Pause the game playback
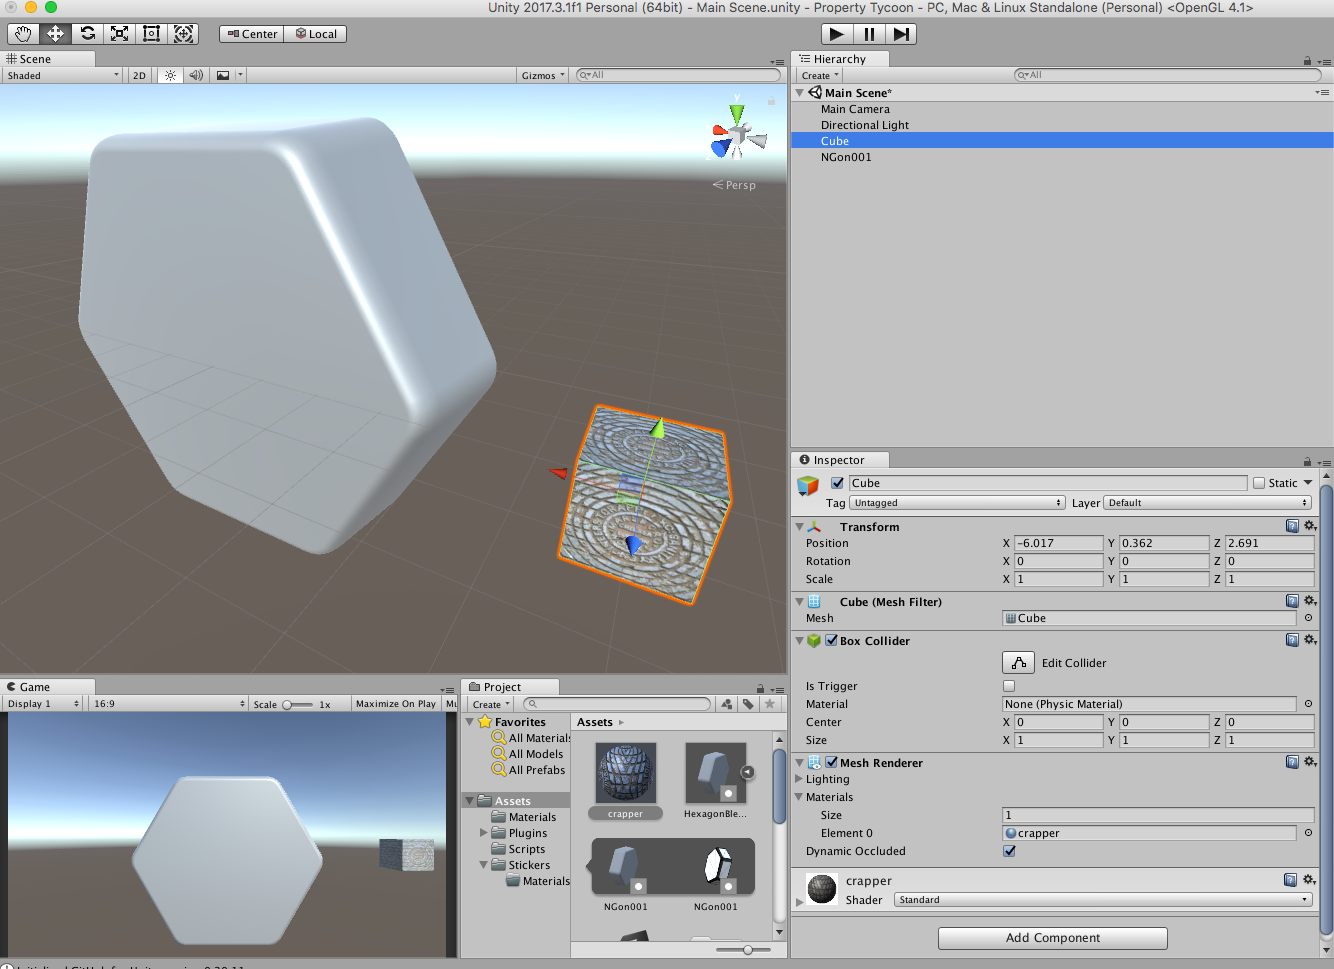 click(869, 34)
